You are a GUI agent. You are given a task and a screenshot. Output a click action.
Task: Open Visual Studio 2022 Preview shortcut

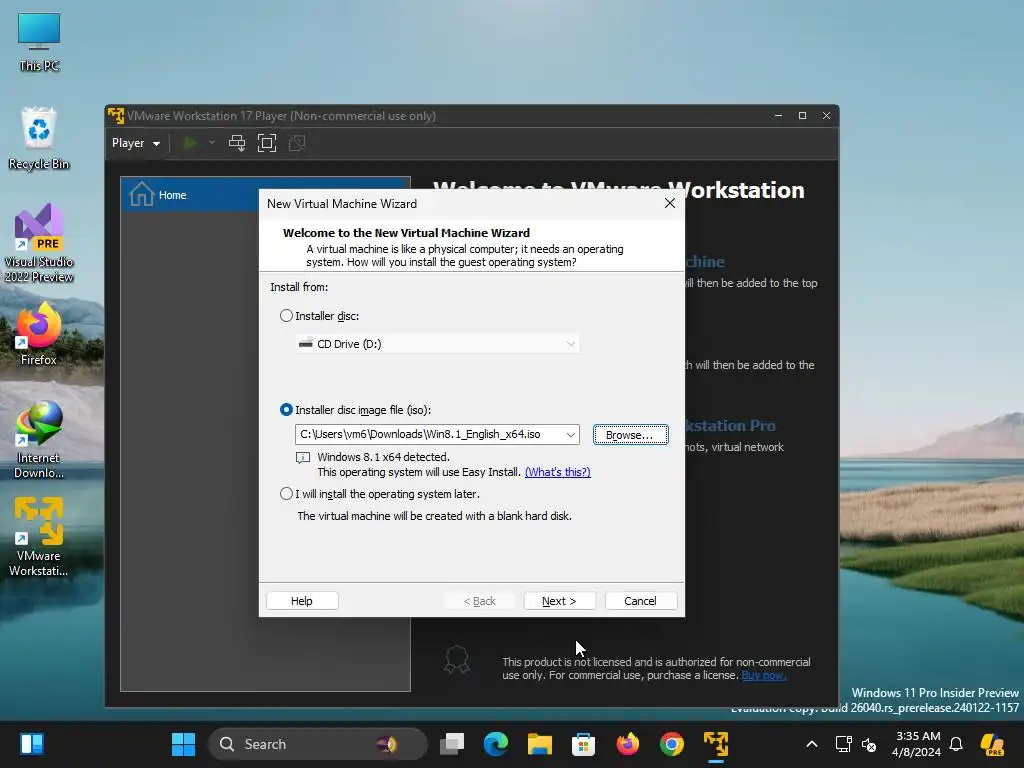[x=39, y=243]
